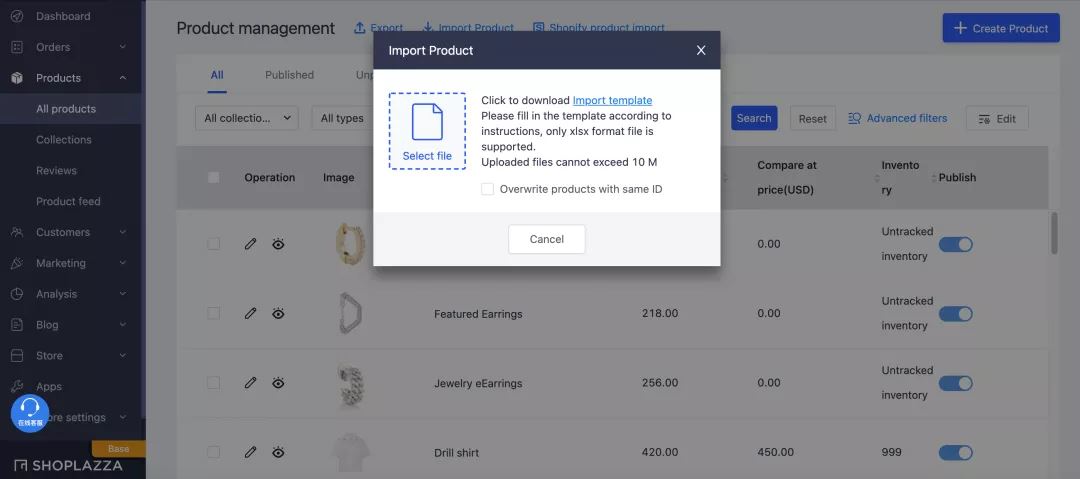Open the All collections dropdown
This screenshot has width=1080, height=479.
click(247, 119)
